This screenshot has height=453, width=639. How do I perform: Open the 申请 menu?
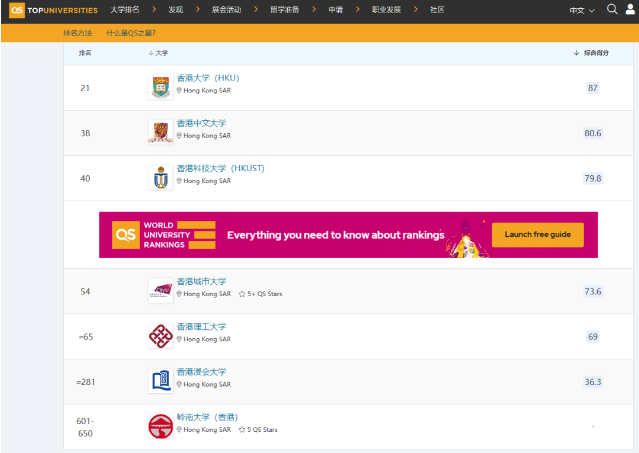coord(336,9)
